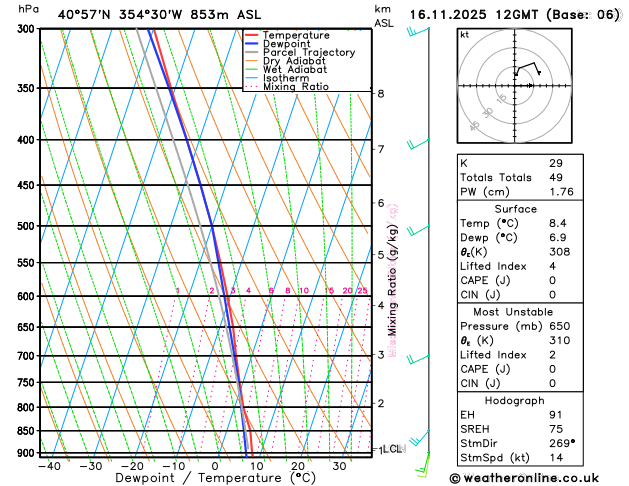Click the K index value '29'

(556, 163)
